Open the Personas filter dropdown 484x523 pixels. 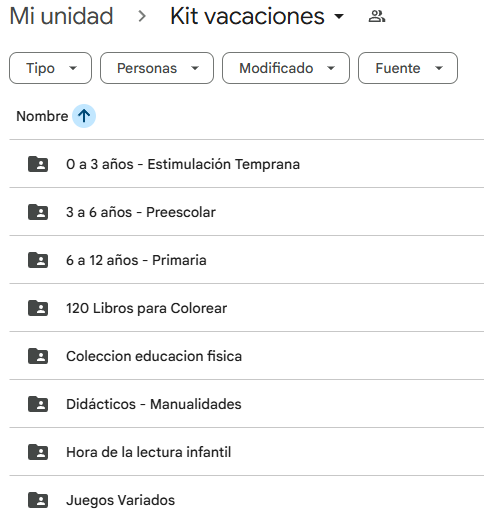point(157,68)
